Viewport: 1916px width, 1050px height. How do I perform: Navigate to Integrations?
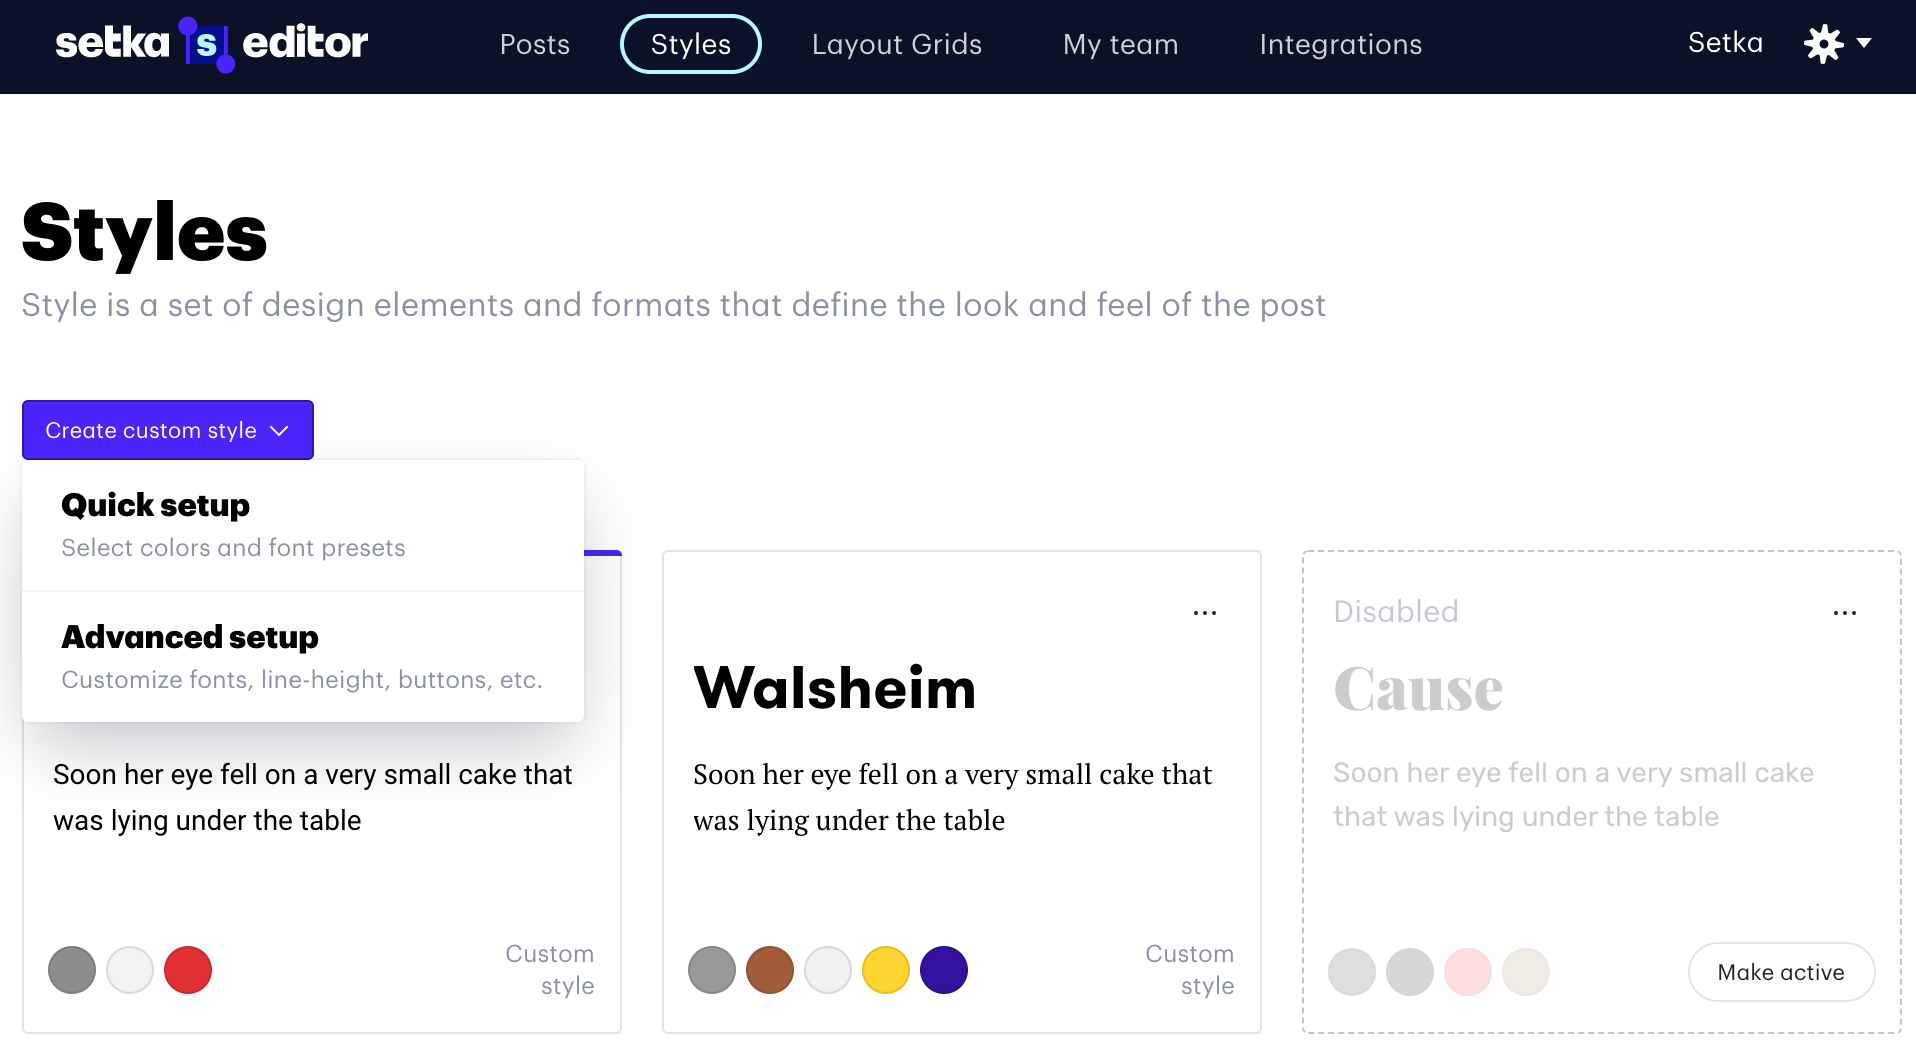point(1340,44)
